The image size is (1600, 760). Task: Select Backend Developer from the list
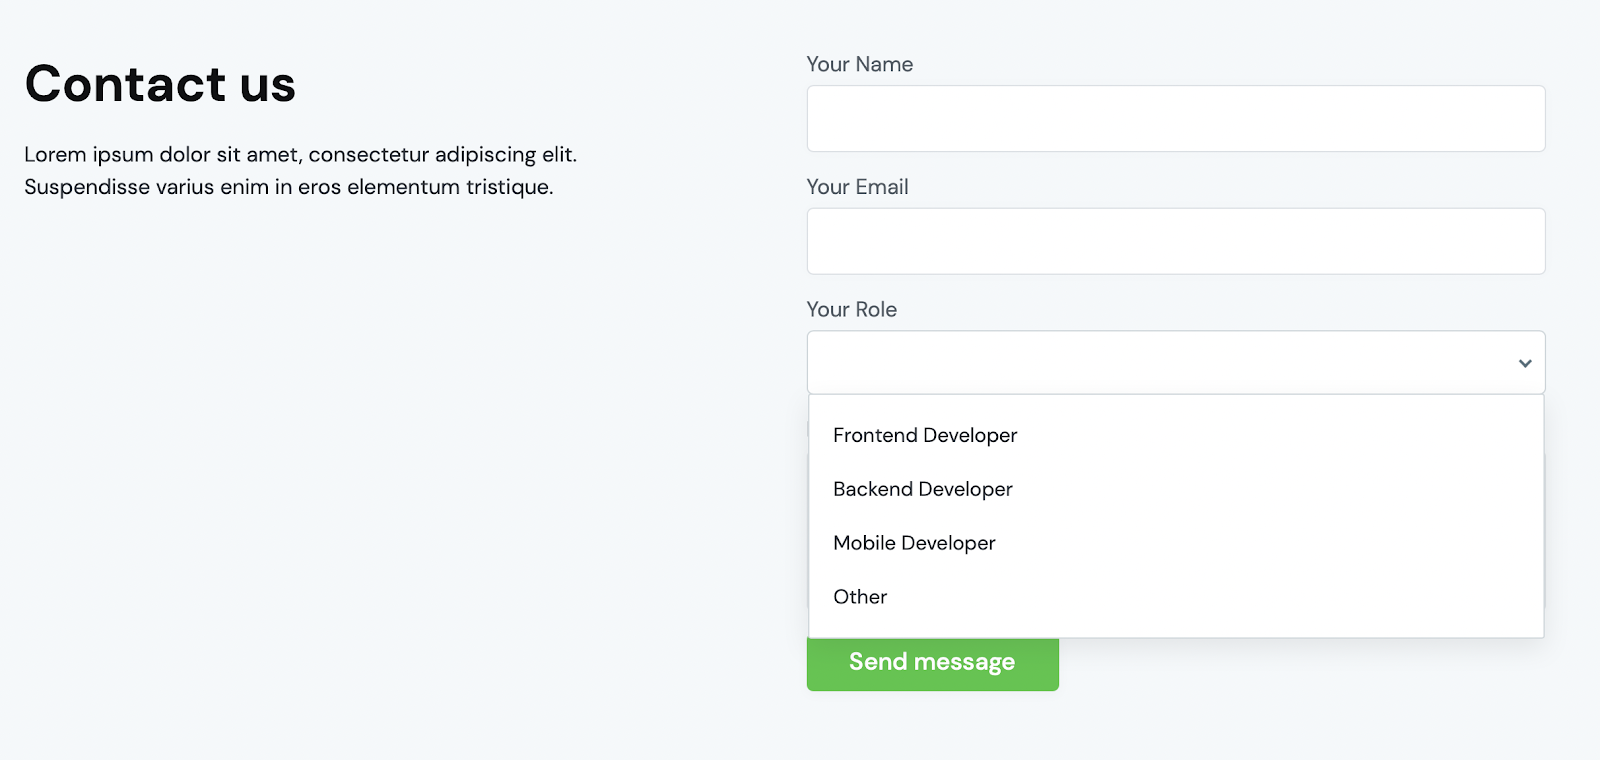click(x=921, y=489)
